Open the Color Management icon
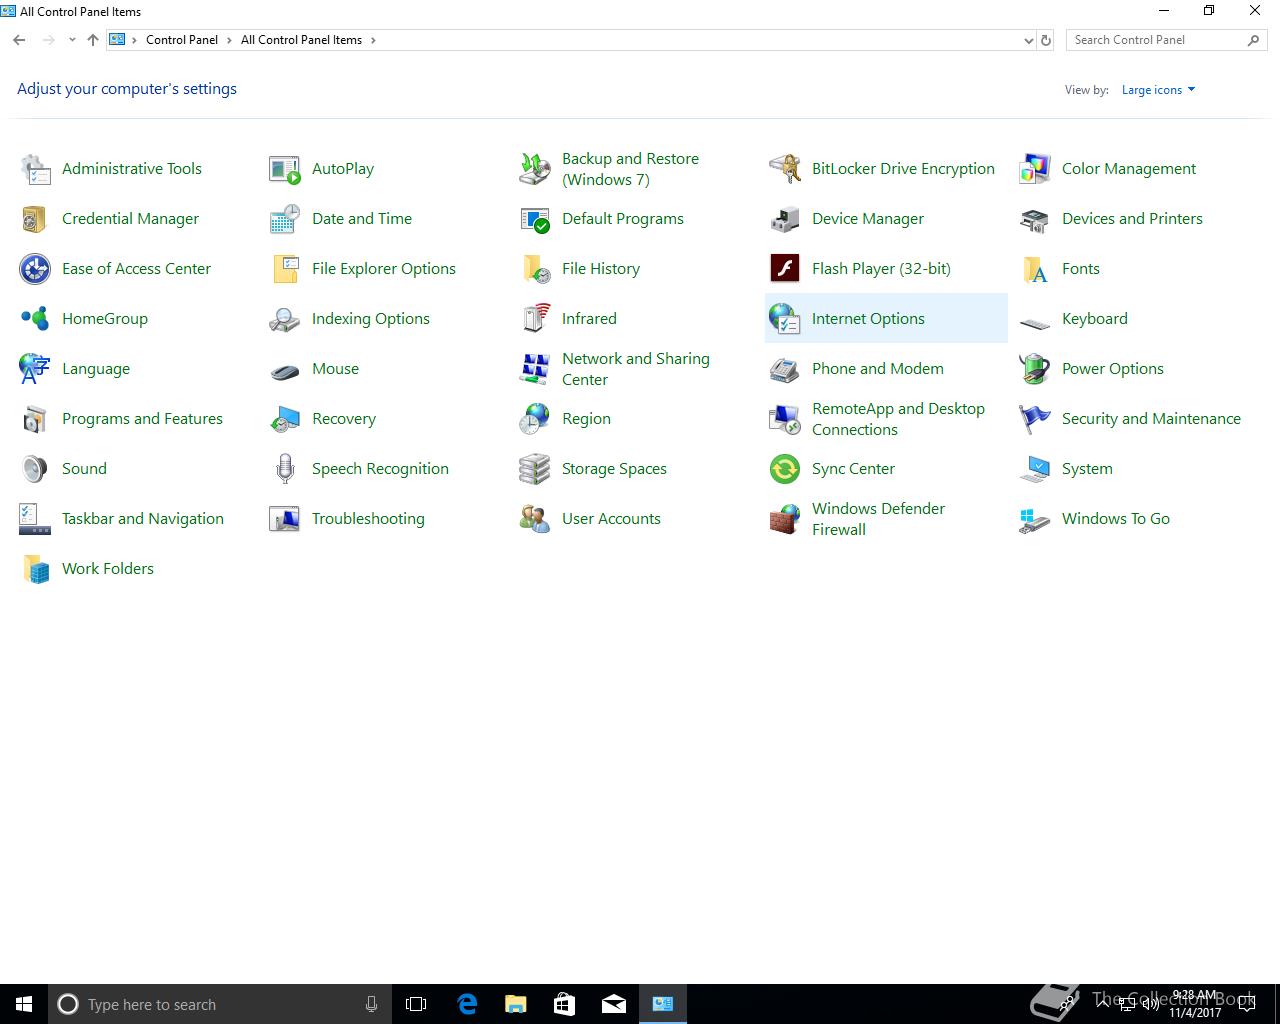The width and height of the screenshot is (1280, 1024). 1035,169
